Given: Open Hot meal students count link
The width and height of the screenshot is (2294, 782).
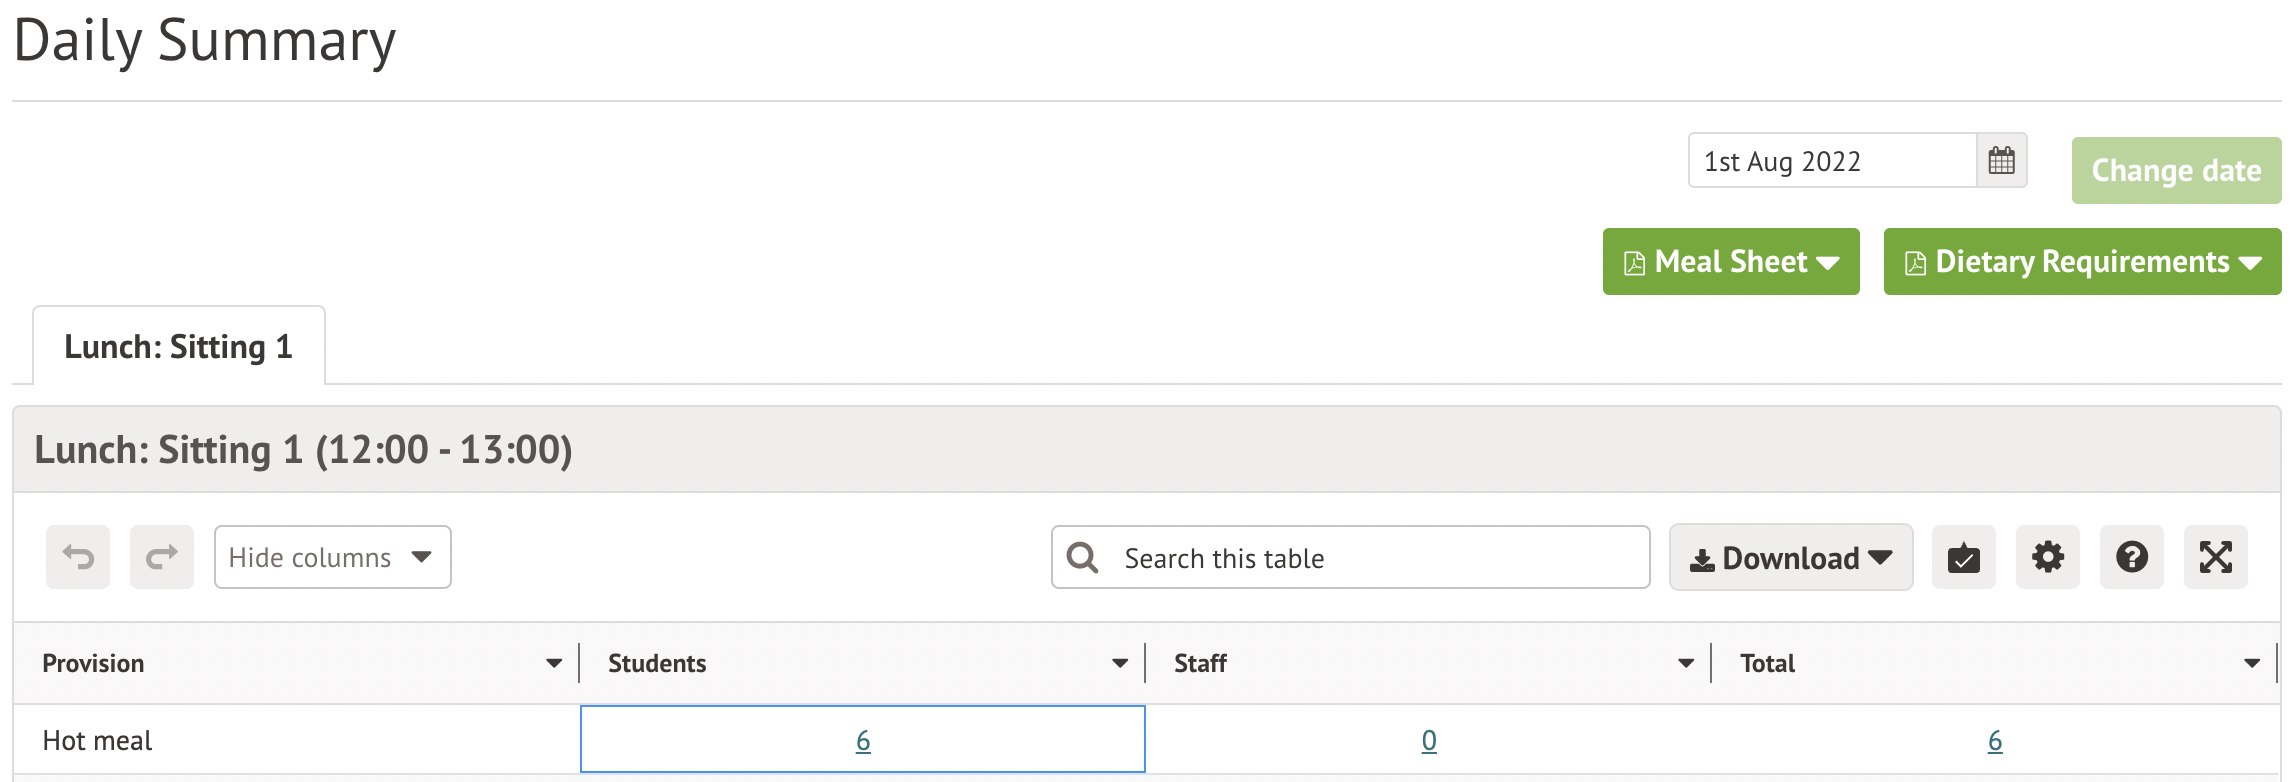Looking at the screenshot, I should point(863,741).
